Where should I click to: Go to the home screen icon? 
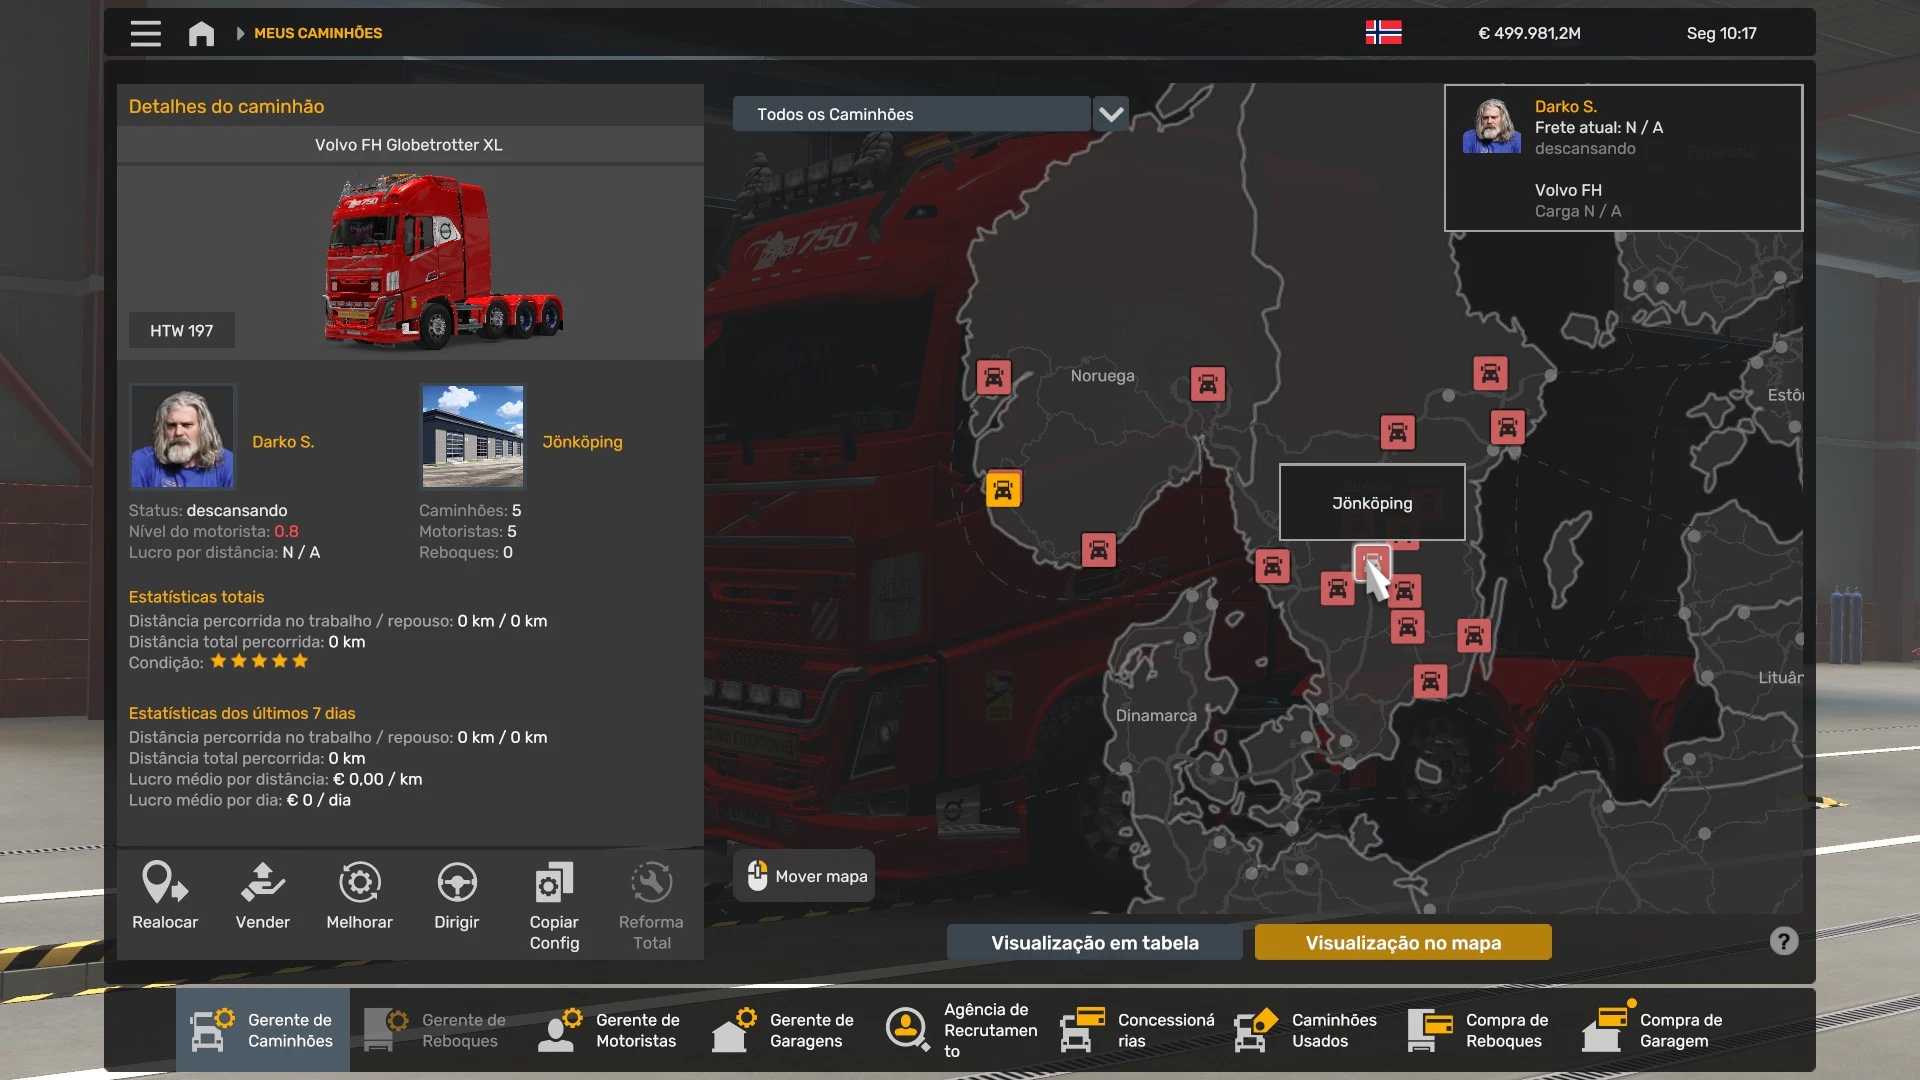pyautogui.click(x=201, y=33)
